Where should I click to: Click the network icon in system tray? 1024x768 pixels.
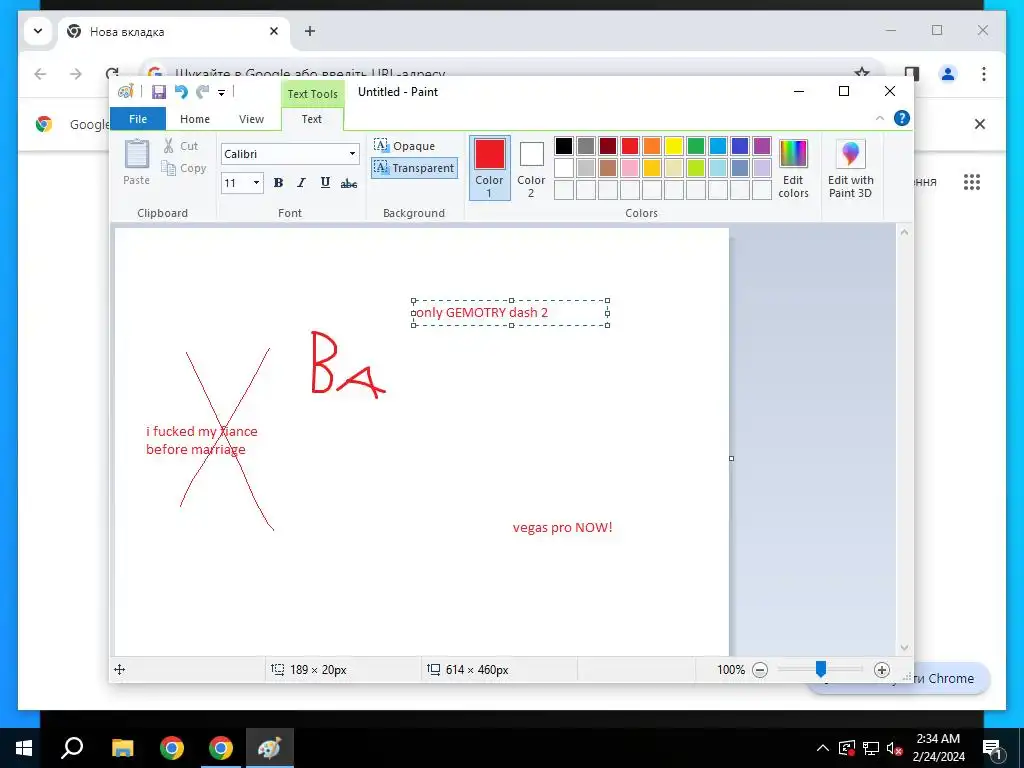tap(871, 748)
